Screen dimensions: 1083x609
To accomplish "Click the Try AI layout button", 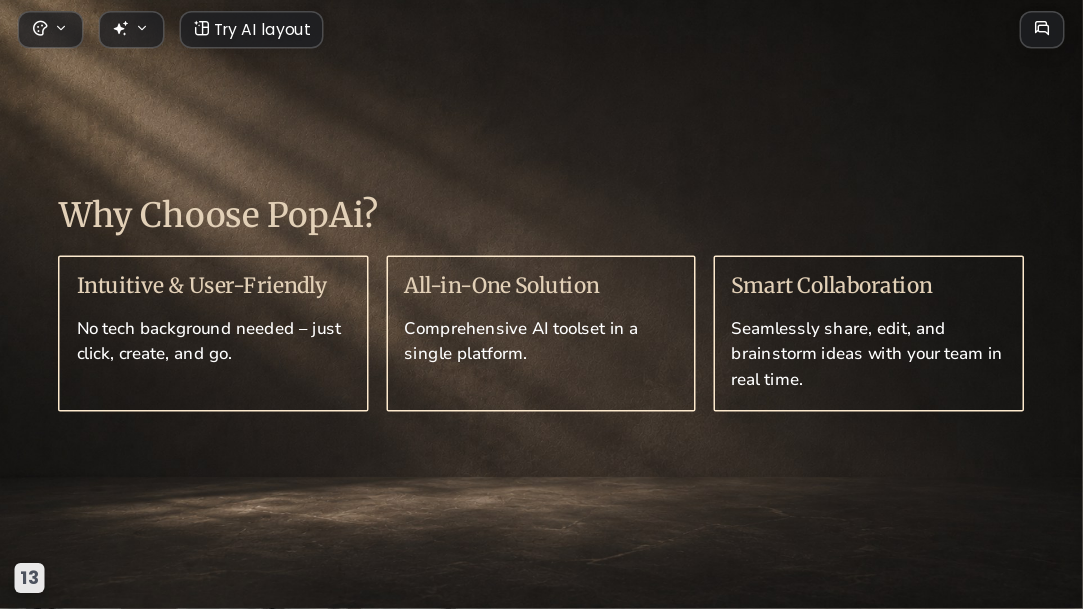I will tap(251, 30).
